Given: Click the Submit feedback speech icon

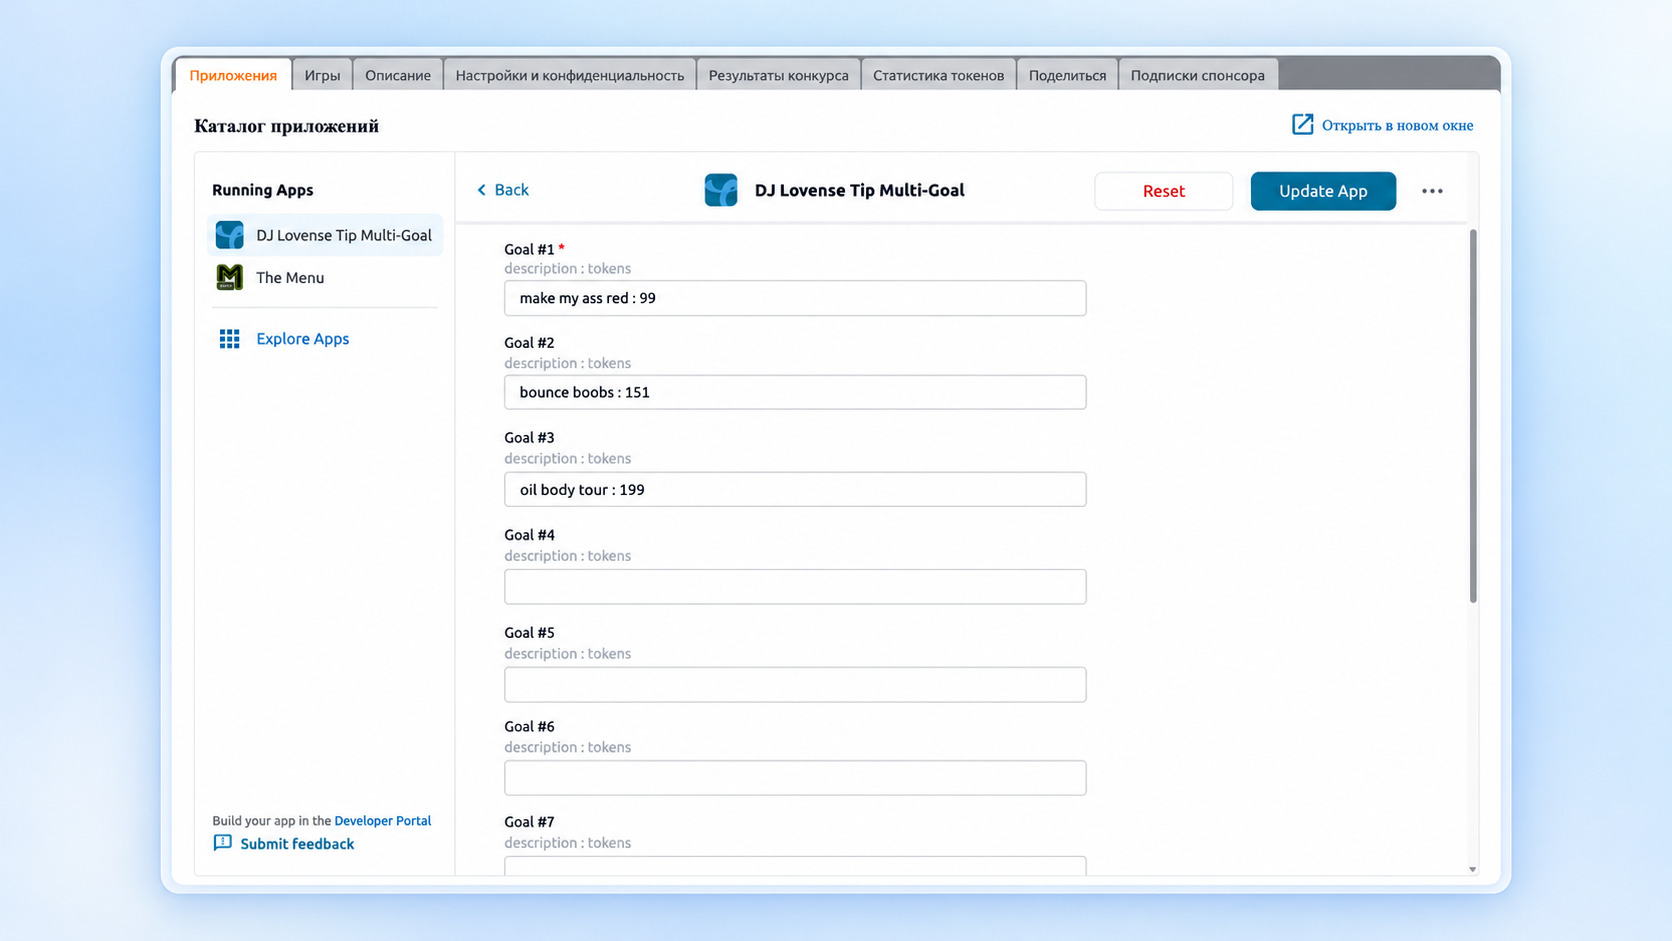Looking at the screenshot, I should tap(222, 843).
